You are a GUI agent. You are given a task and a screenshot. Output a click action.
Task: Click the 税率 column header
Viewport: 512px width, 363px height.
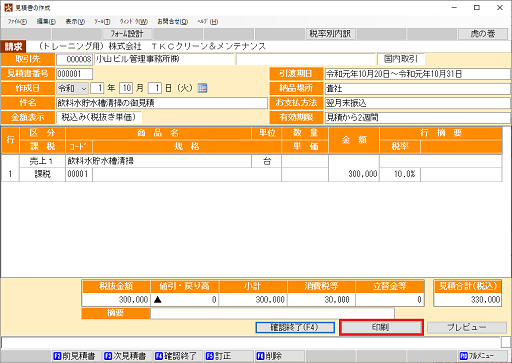click(x=400, y=147)
